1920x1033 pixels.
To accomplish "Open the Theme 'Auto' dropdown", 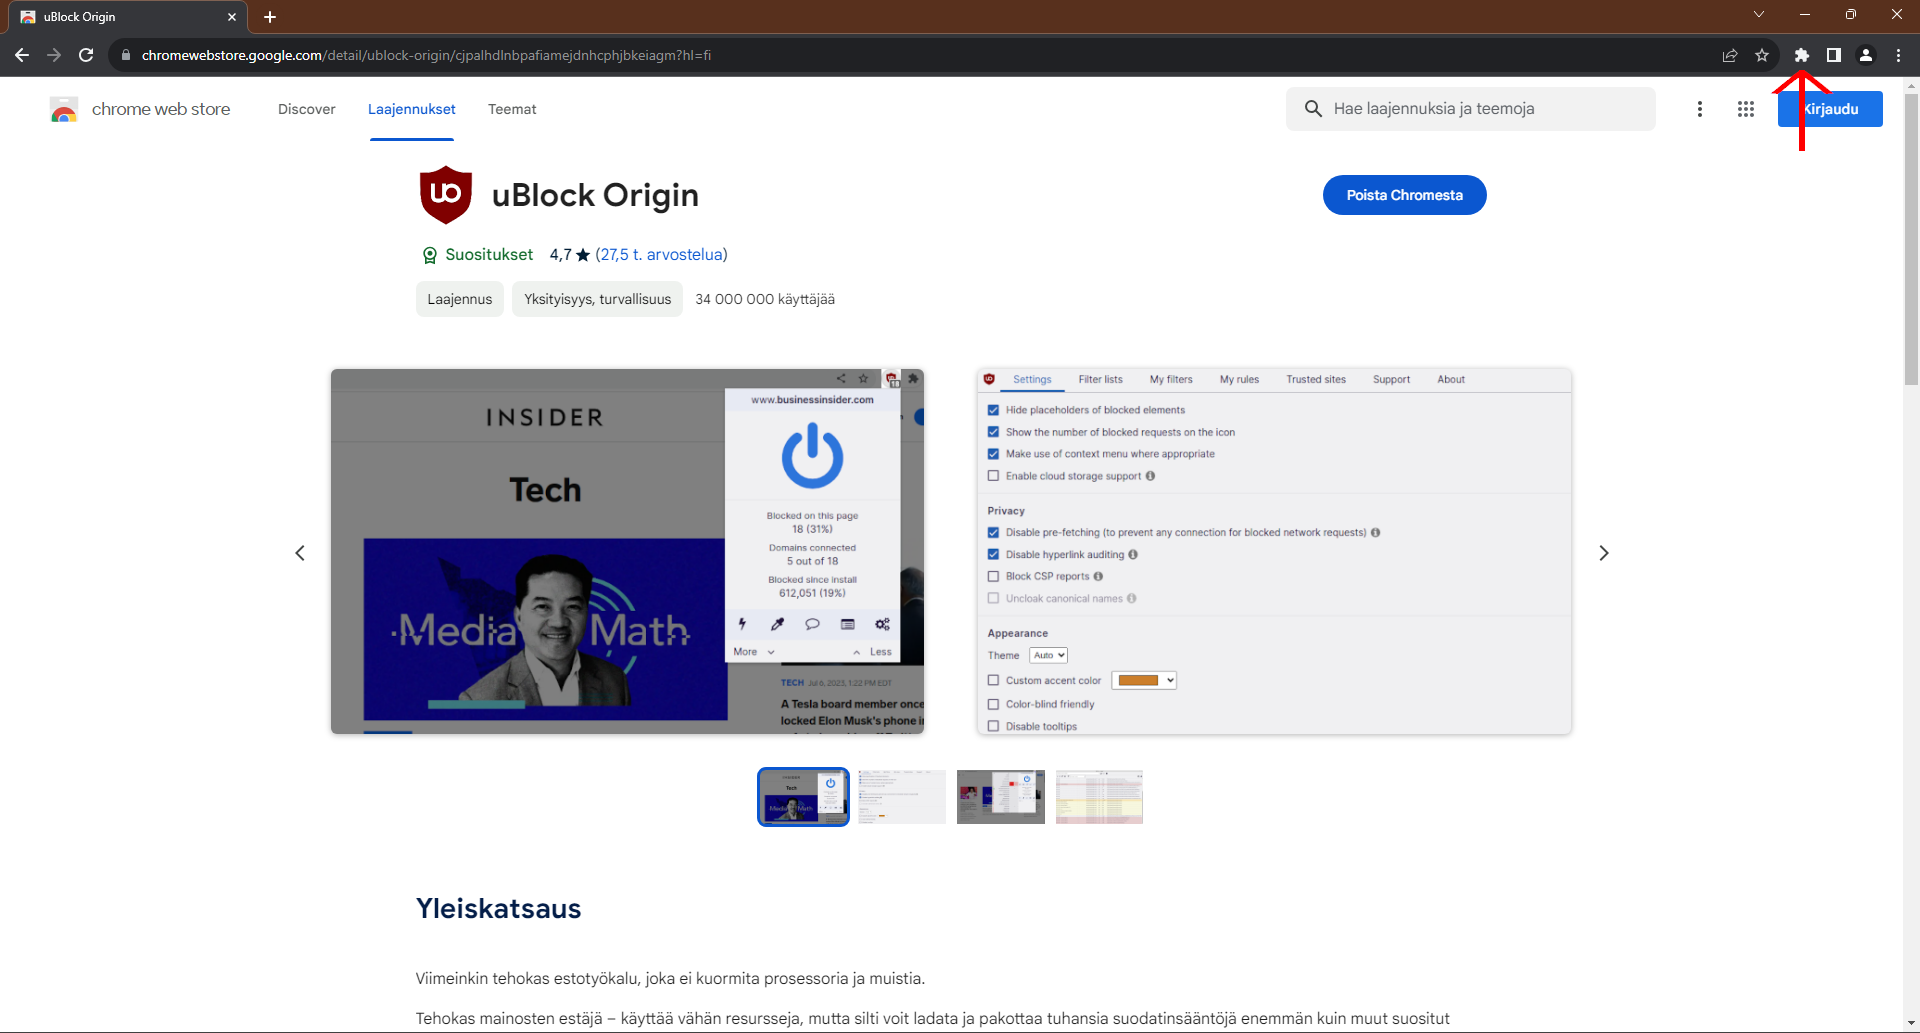I will point(1049,656).
